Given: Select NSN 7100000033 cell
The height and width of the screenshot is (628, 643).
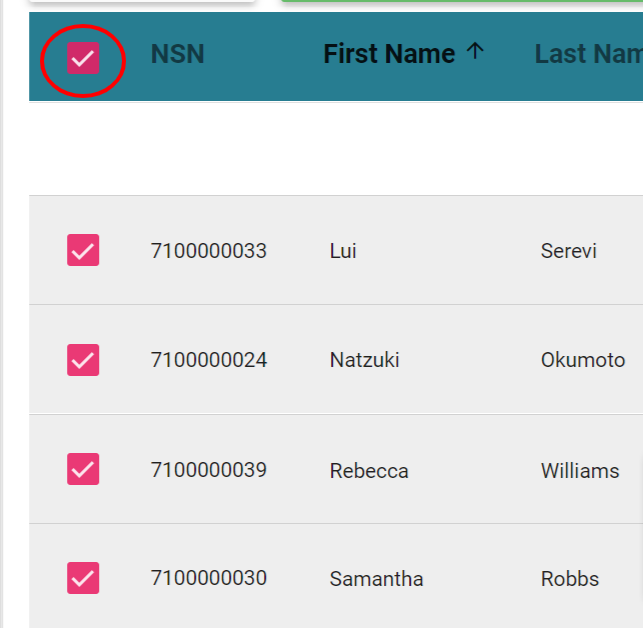Looking at the screenshot, I should [209, 251].
